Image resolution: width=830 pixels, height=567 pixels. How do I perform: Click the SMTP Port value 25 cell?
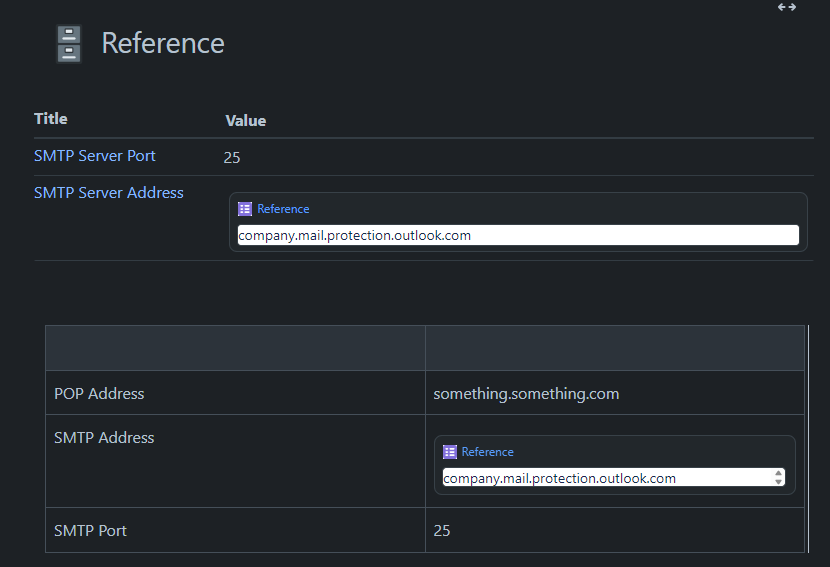(442, 531)
